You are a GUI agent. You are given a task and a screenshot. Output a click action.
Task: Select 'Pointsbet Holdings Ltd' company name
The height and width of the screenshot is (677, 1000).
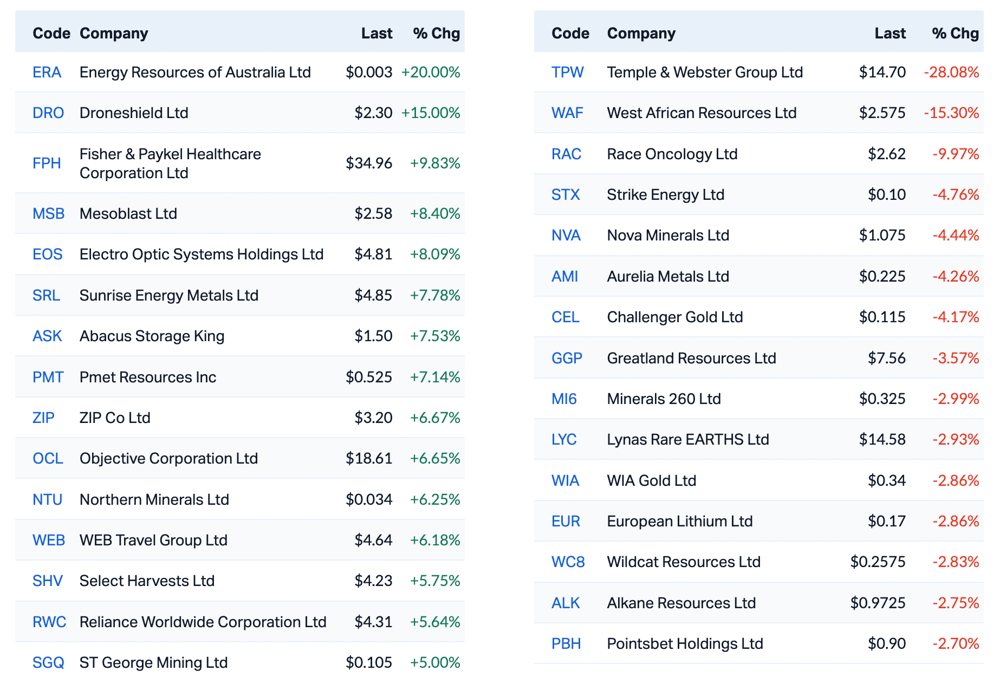tap(685, 643)
